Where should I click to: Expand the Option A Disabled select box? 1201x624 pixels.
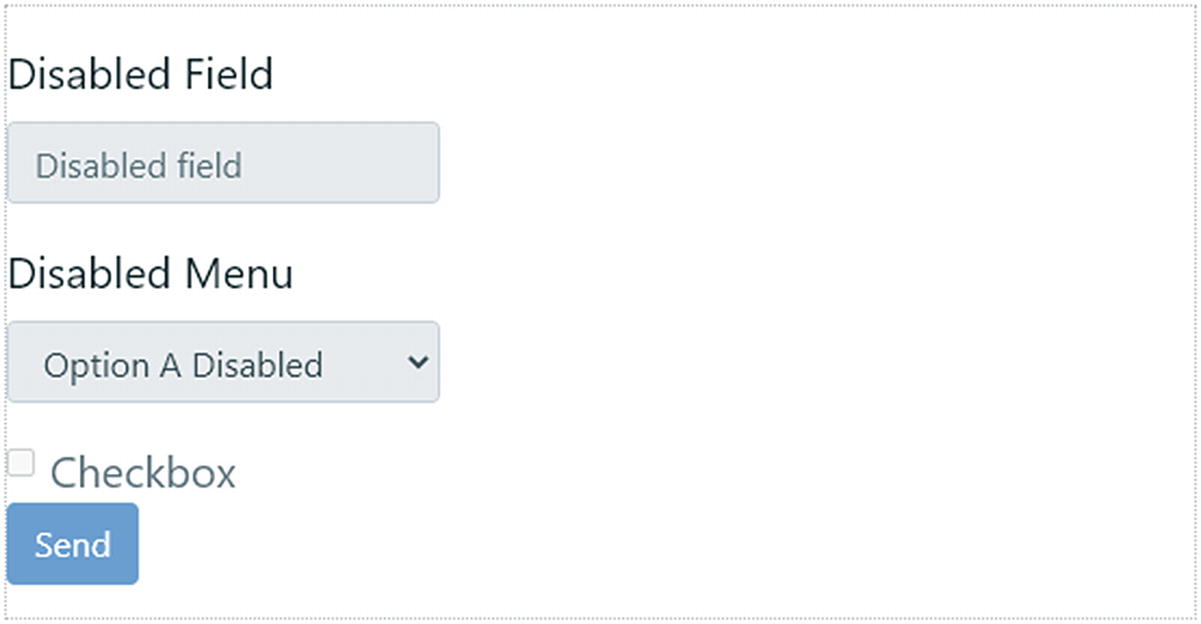[223, 362]
